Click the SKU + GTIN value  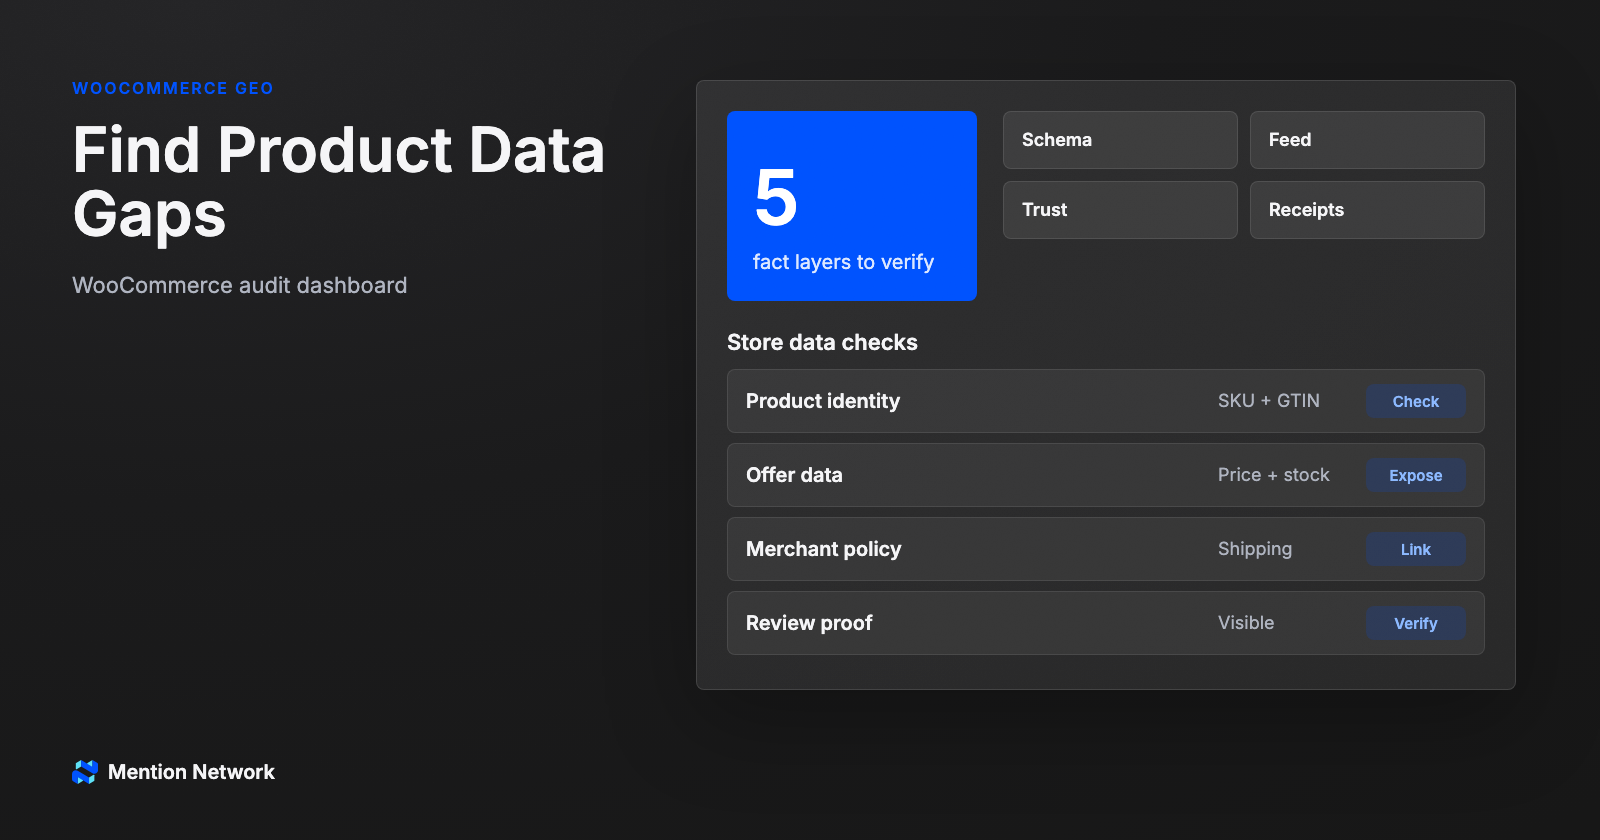(1268, 401)
